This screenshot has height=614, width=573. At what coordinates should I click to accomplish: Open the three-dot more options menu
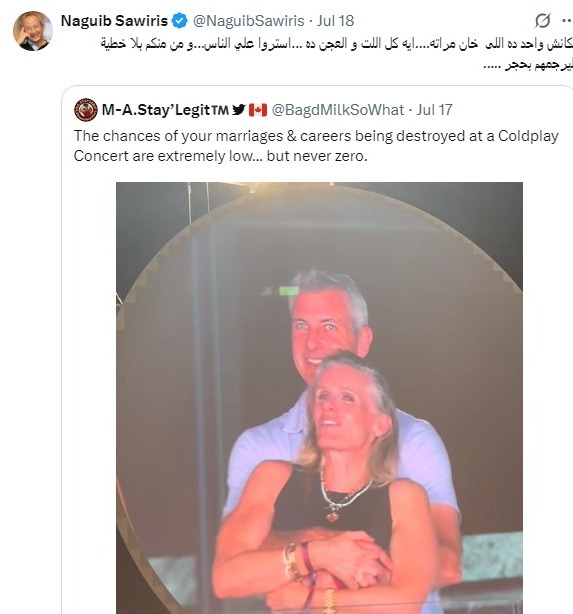[x=567, y=21]
